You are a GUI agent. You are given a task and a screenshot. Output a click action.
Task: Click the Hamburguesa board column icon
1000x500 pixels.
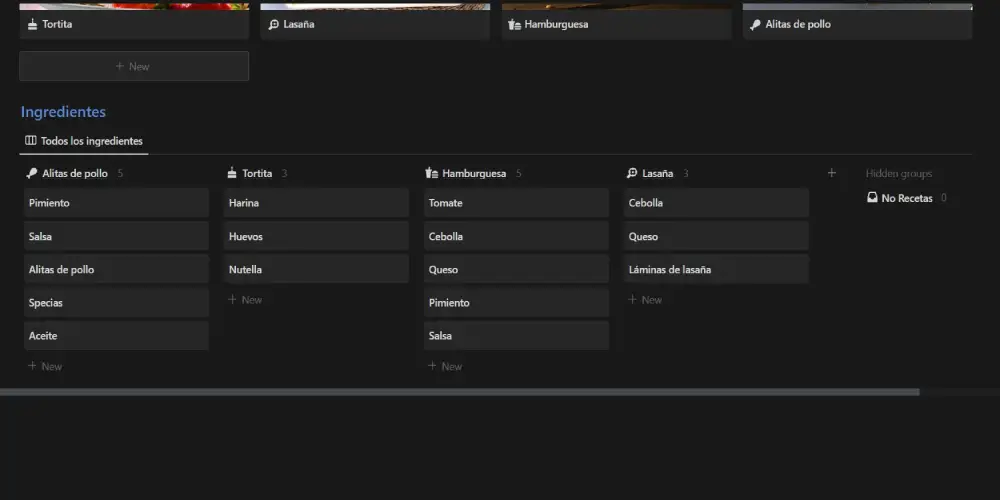click(432, 173)
